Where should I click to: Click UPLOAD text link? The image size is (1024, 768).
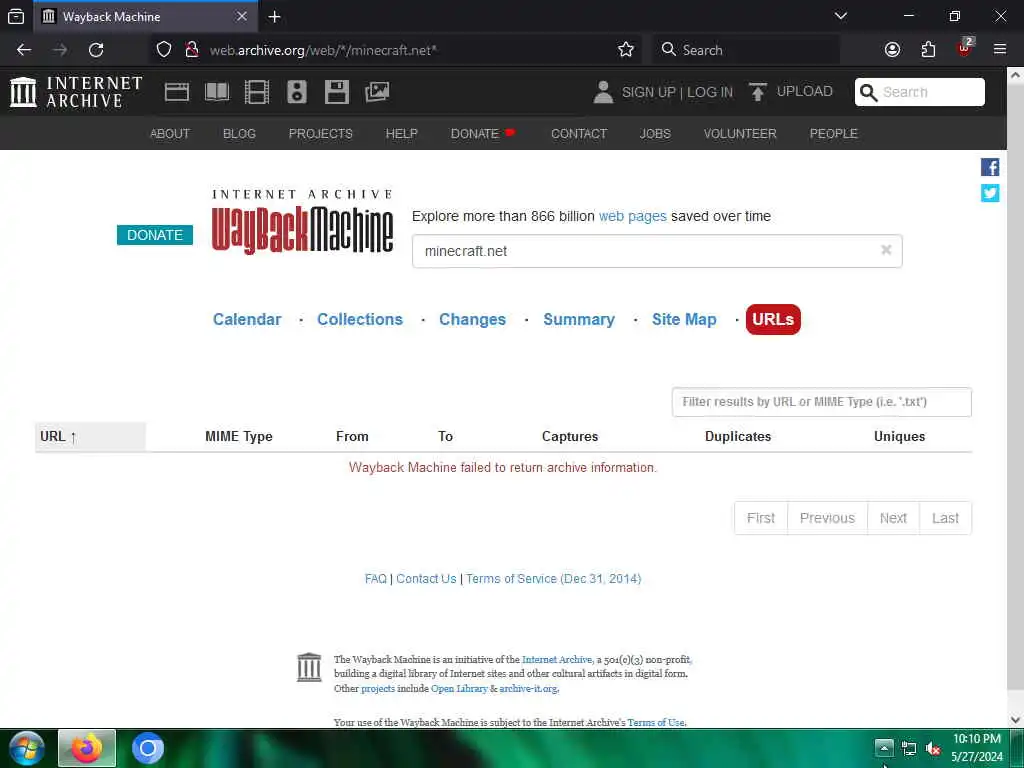point(805,91)
